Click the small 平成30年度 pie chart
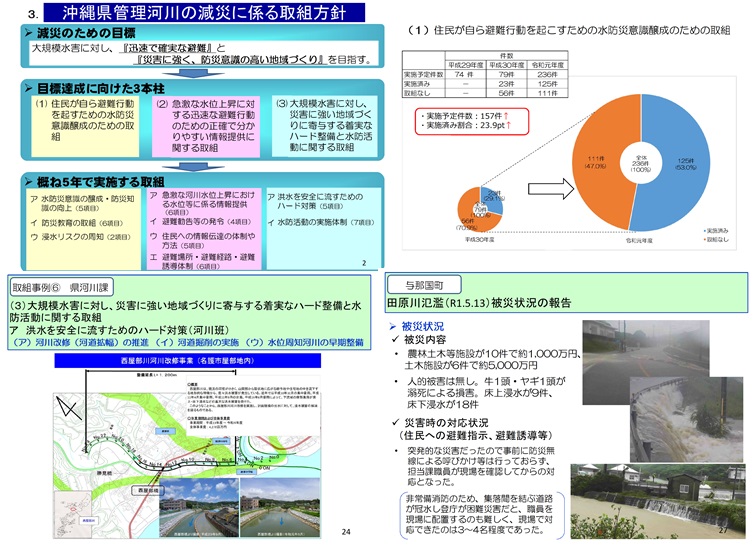The image size is (754, 545). [x=480, y=209]
